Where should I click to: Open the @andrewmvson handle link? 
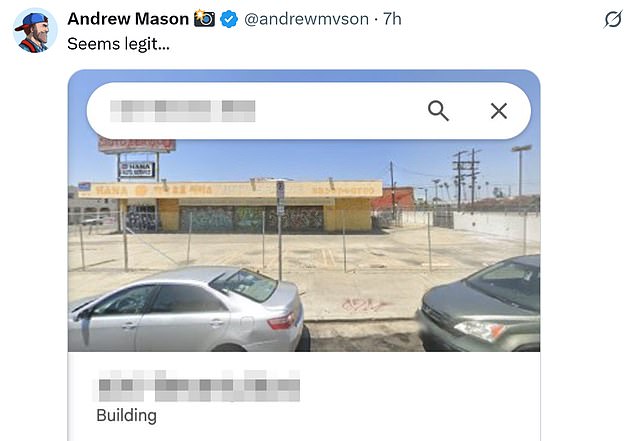(x=306, y=19)
